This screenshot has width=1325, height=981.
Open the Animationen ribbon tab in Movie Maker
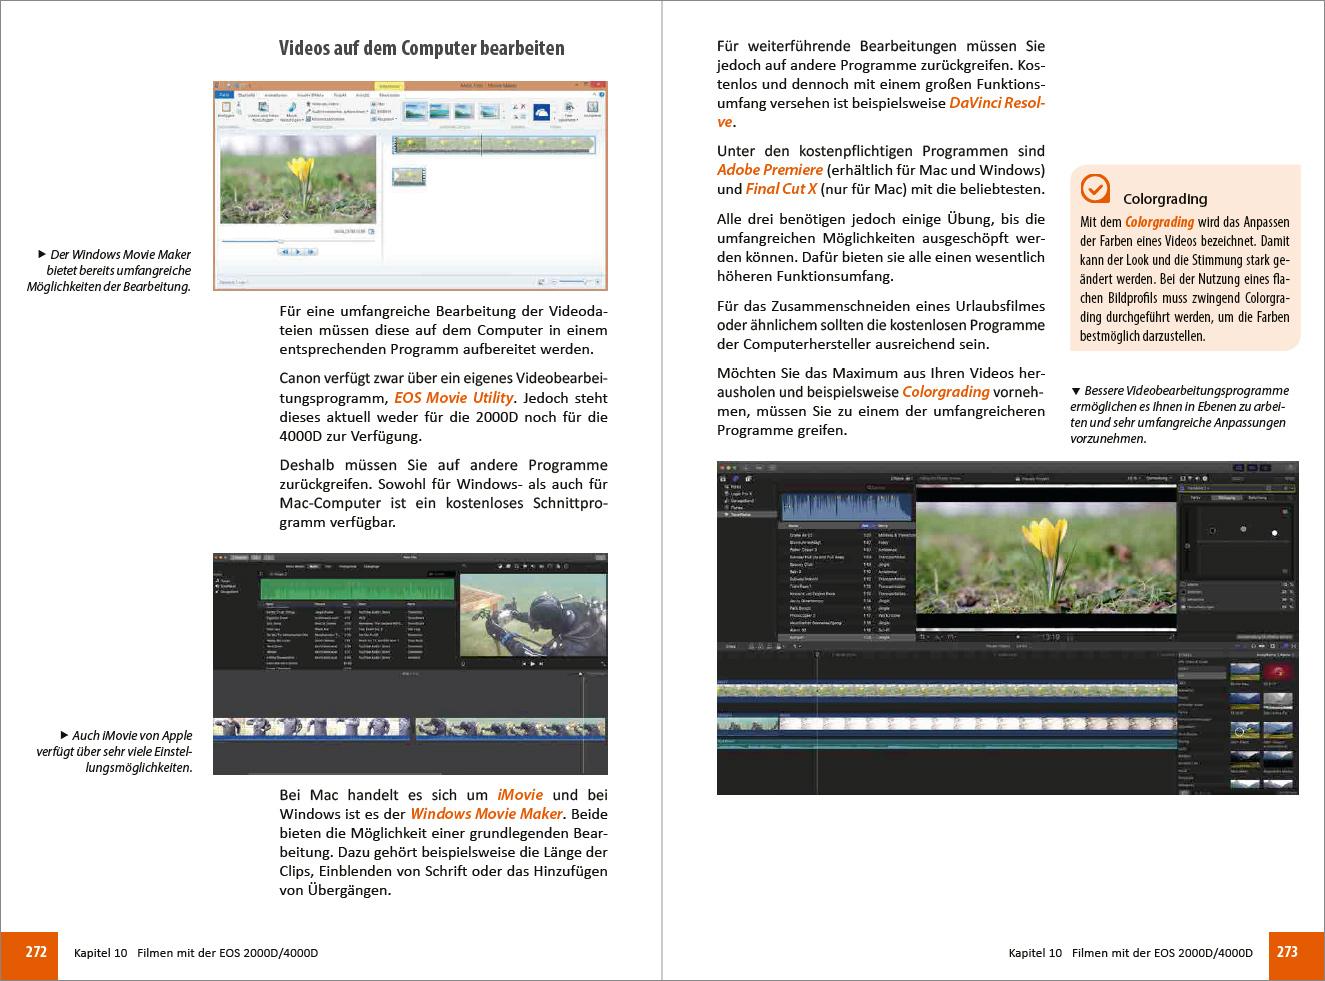(x=276, y=94)
